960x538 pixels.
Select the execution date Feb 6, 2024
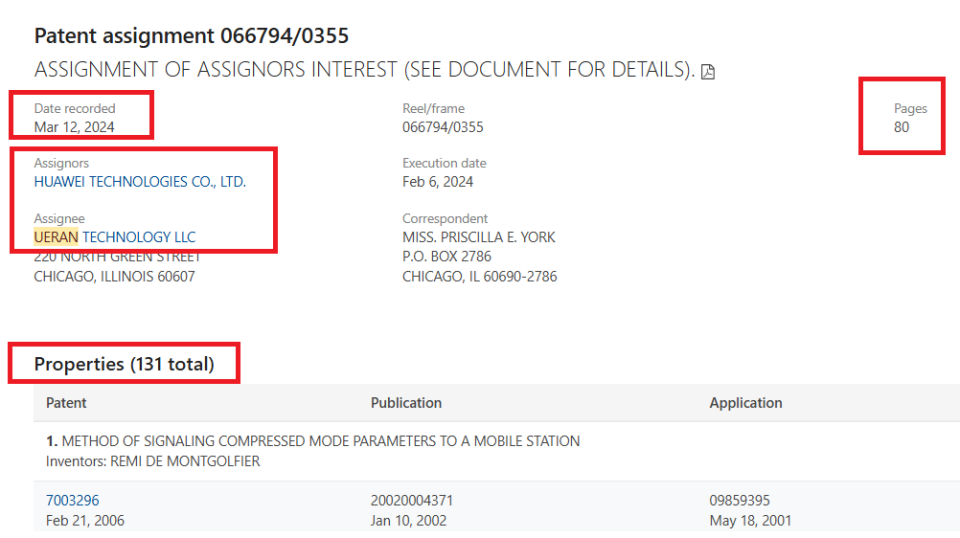[x=438, y=182]
